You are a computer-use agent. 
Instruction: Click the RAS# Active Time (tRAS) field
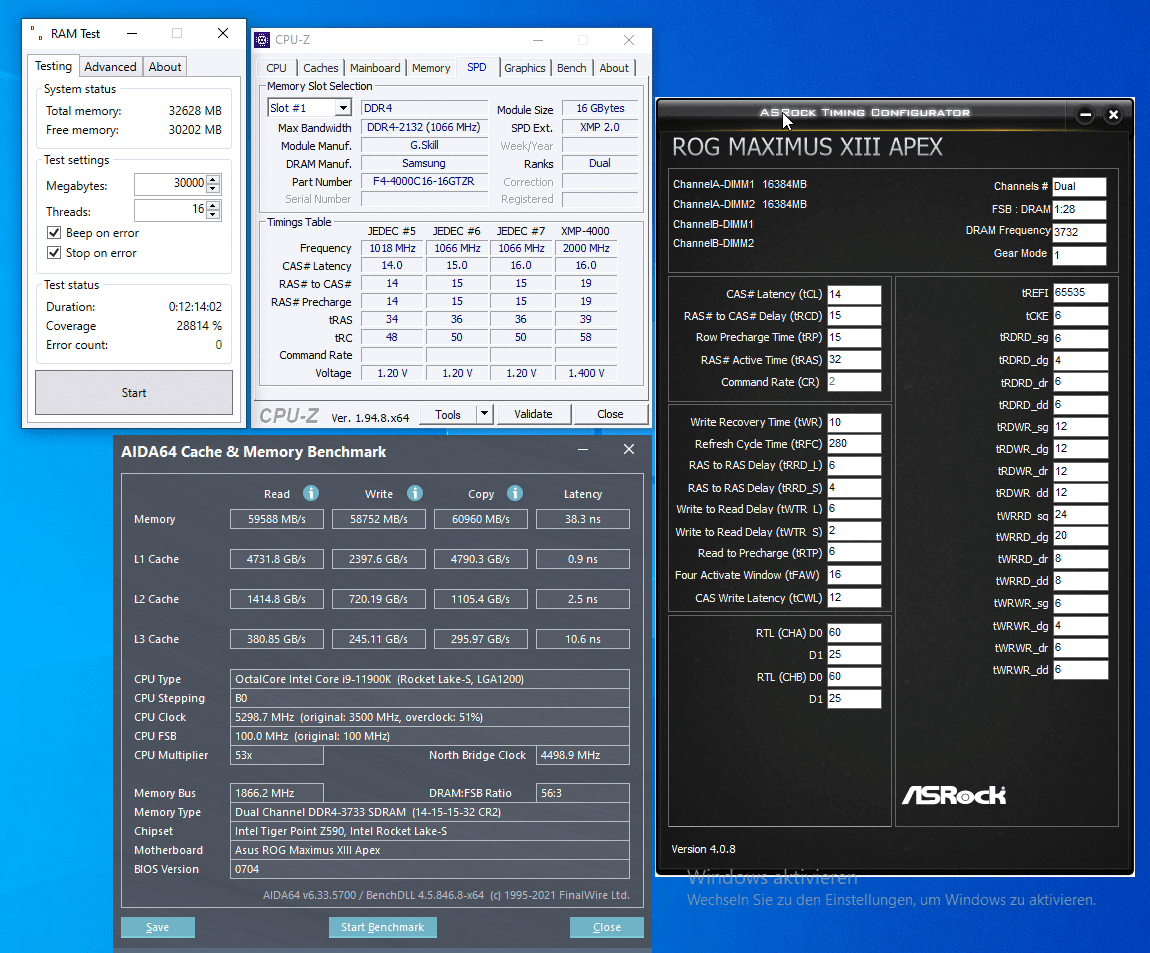coord(854,359)
